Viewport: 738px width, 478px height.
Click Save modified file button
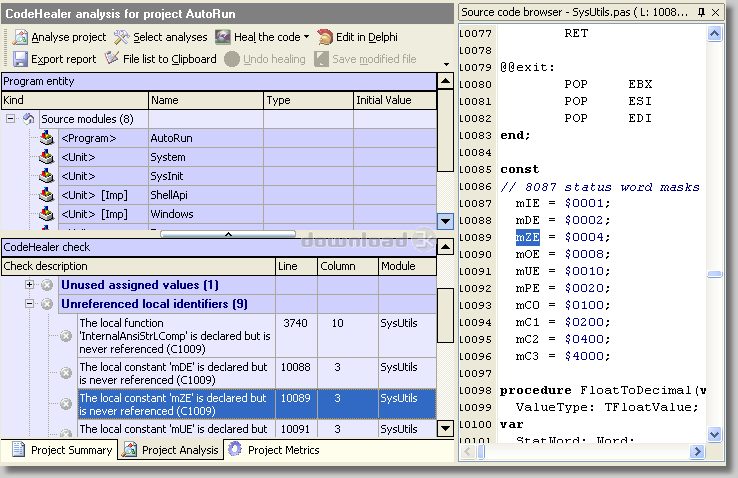366,59
